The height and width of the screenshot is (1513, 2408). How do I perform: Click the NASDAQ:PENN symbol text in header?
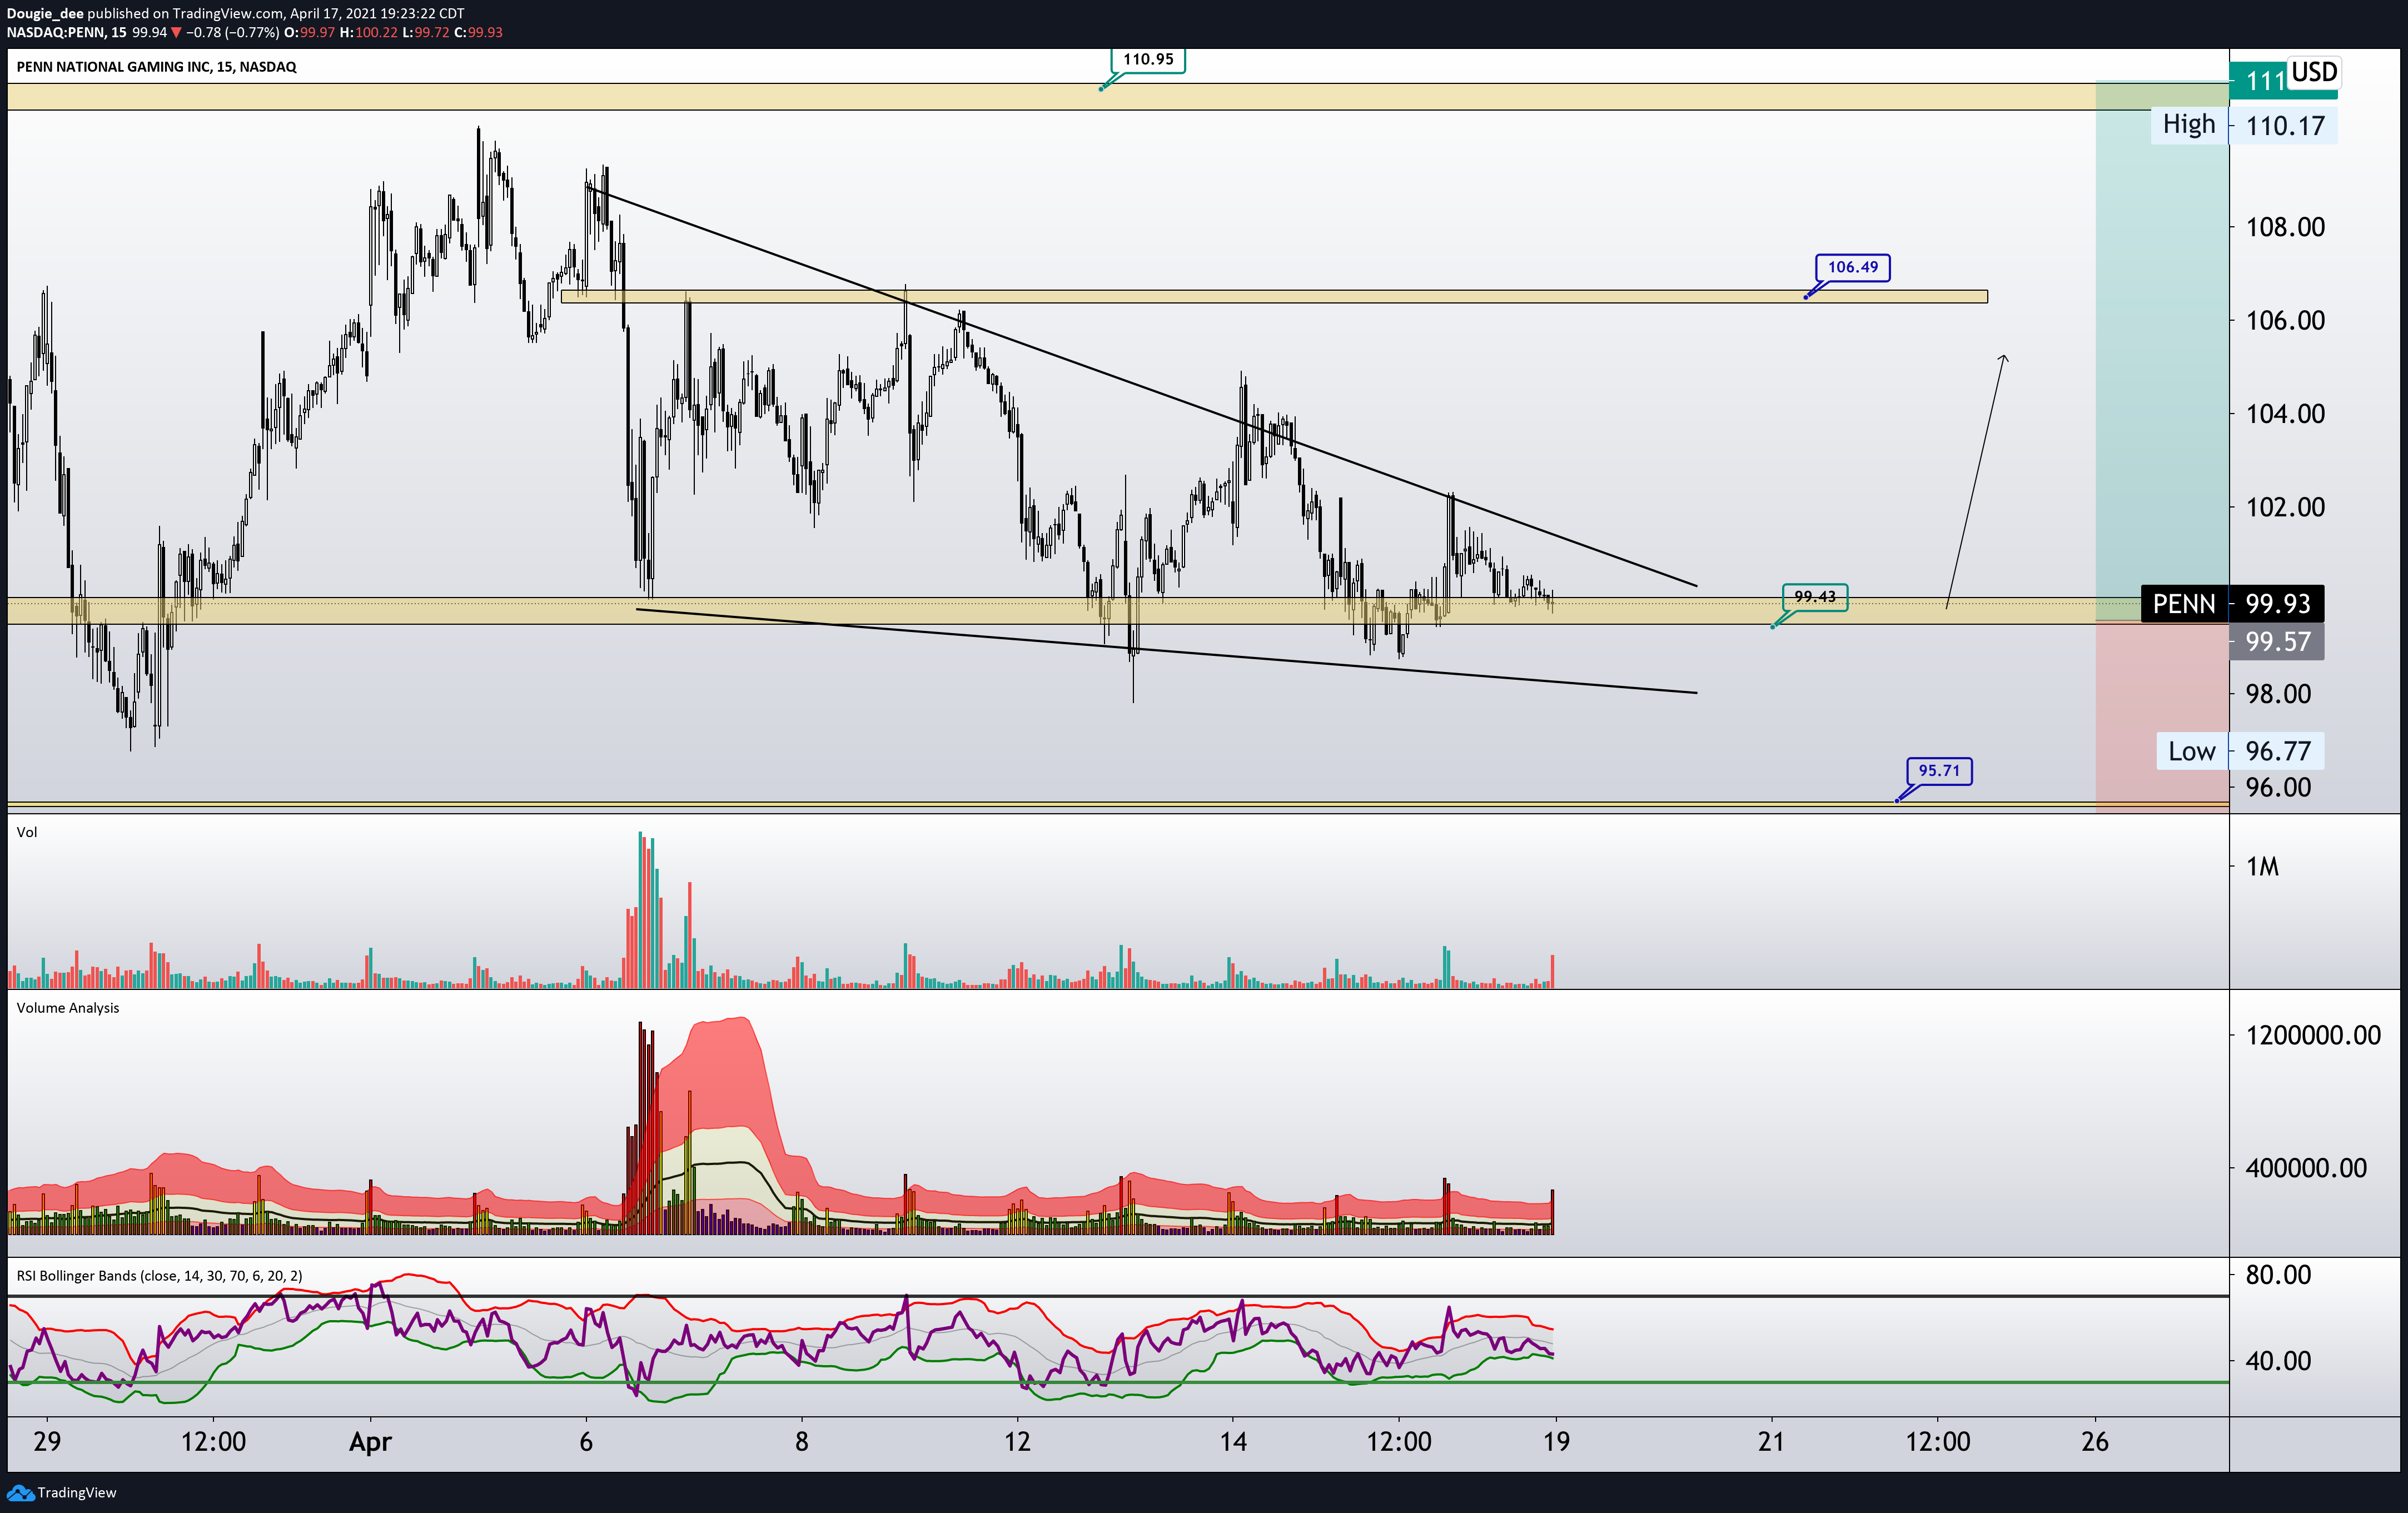pos(55,32)
